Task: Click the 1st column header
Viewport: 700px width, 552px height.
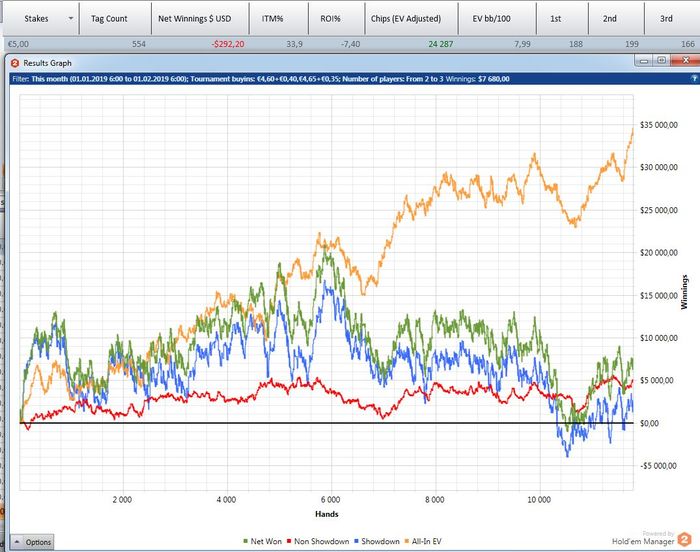Action: pyautogui.click(x=562, y=18)
